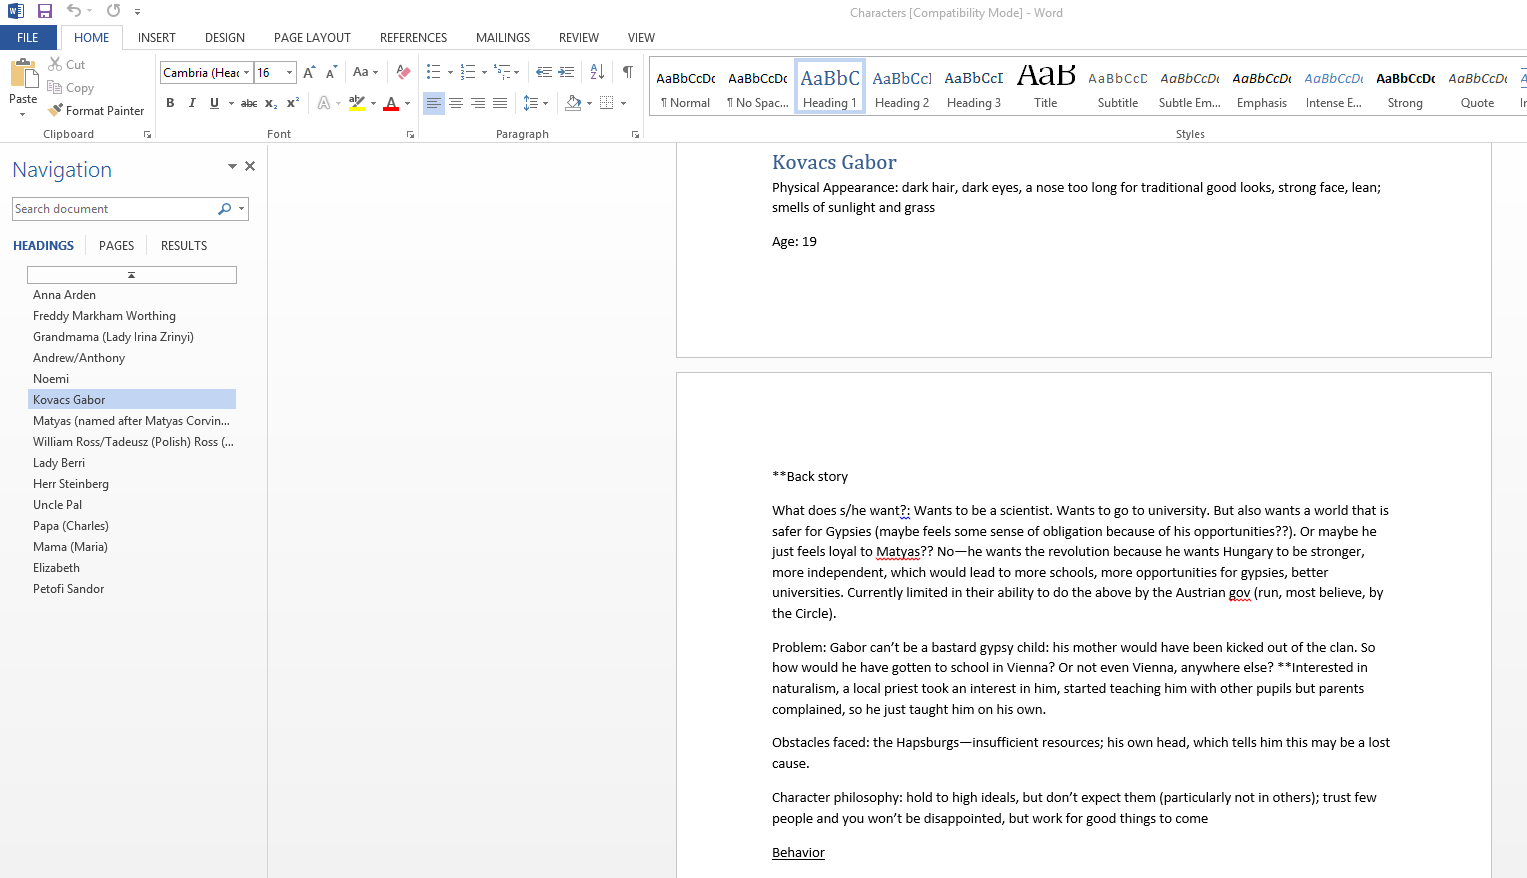Viewport: 1527px width, 878px height.
Task: Click the Format Painter brush icon
Action: [56, 110]
